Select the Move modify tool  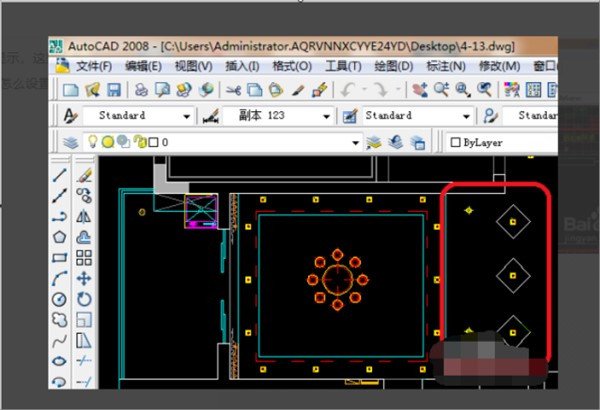coord(84,279)
